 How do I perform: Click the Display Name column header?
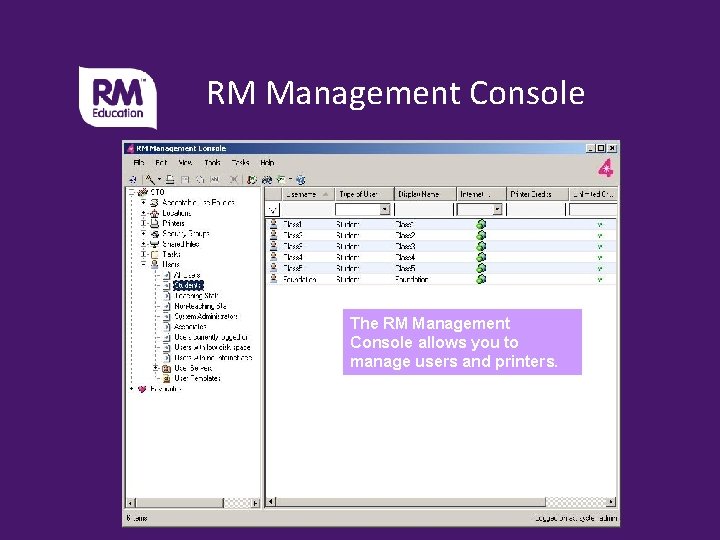pyautogui.click(x=425, y=194)
